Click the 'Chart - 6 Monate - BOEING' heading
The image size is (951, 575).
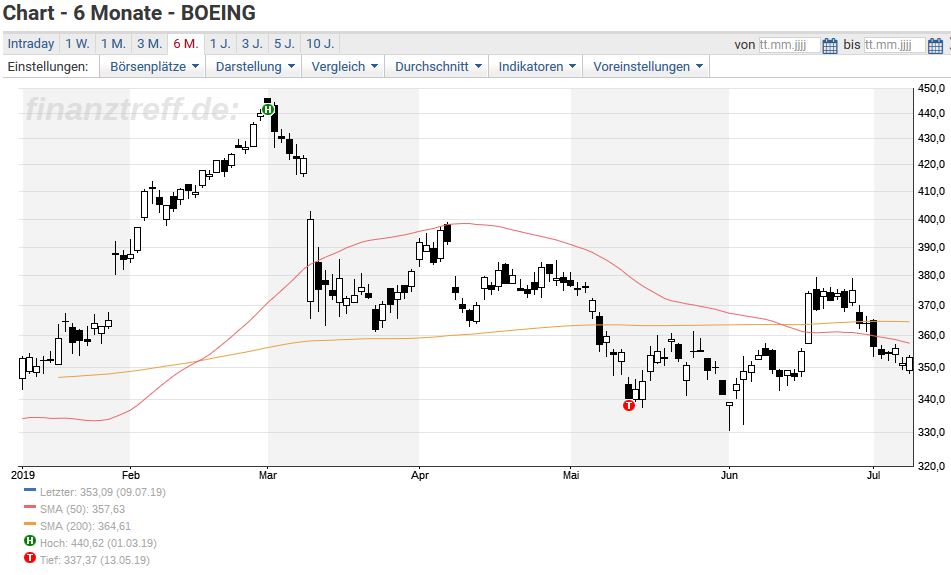[129, 13]
